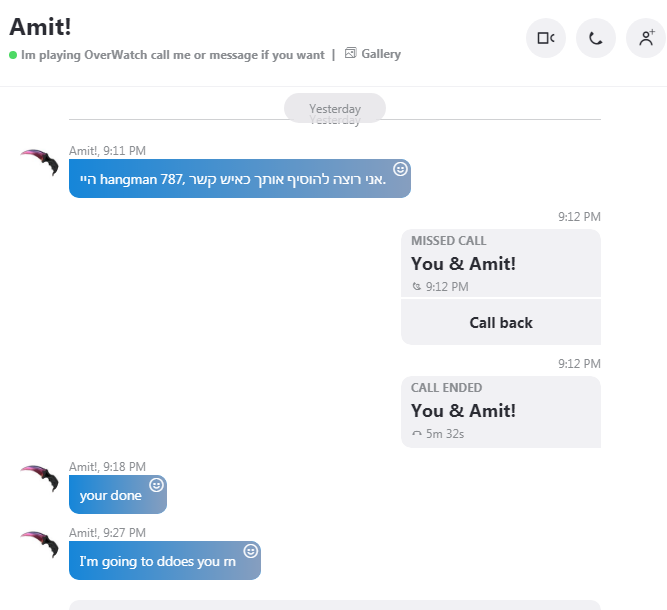
Task: Open the Amit! contact name header
Action: point(40,27)
